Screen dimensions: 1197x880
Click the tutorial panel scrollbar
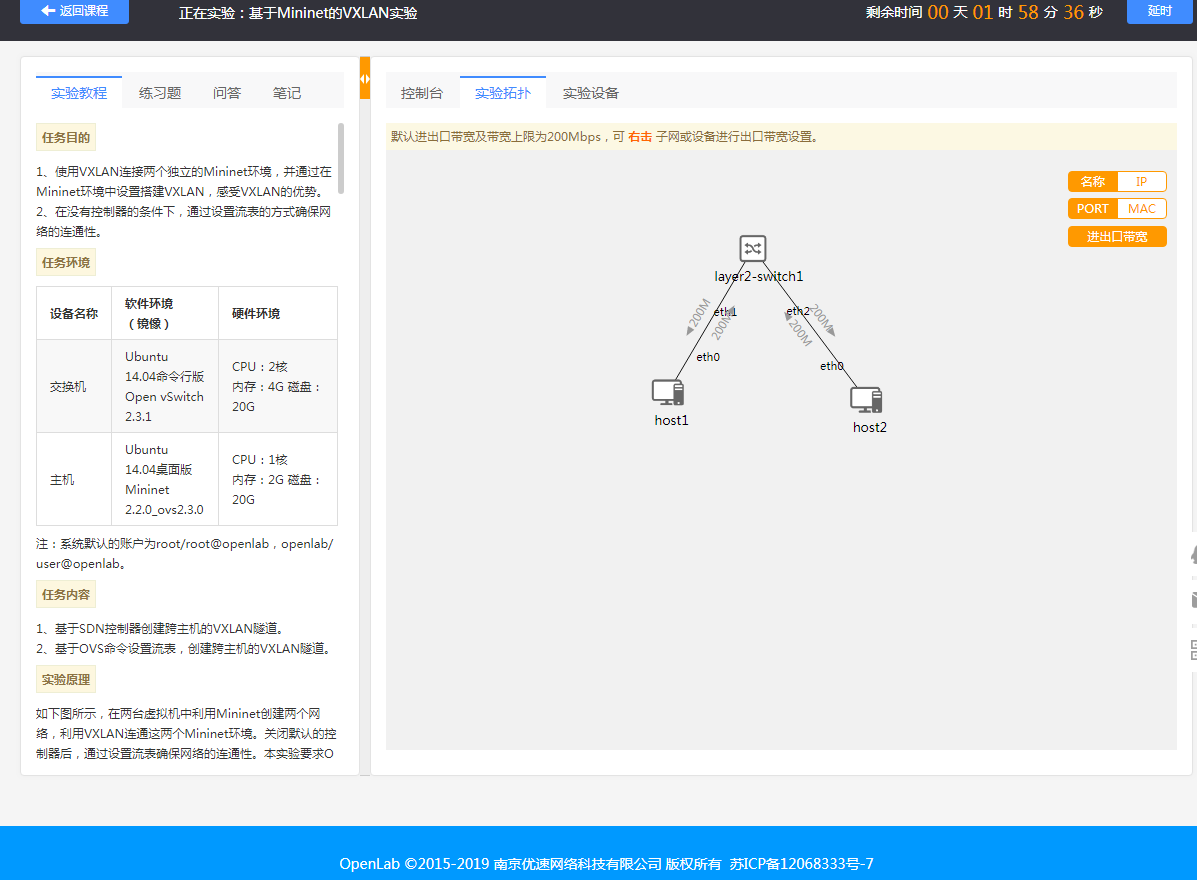coord(340,159)
